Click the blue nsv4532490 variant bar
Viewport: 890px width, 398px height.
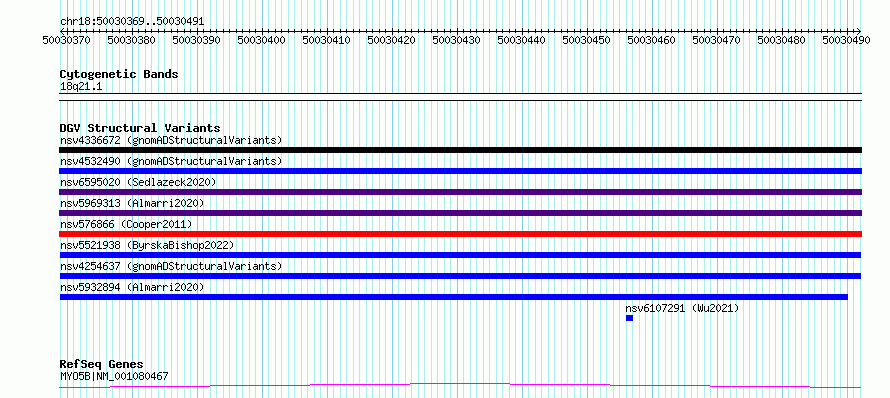point(460,171)
